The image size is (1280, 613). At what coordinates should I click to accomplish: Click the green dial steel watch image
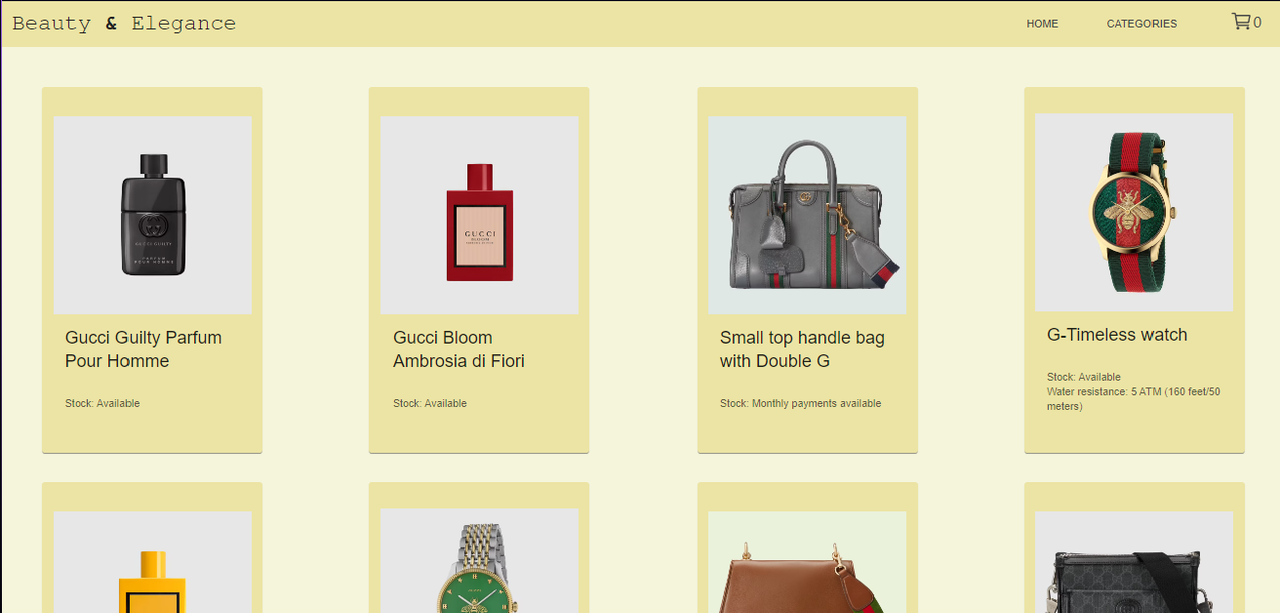click(479, 561)
